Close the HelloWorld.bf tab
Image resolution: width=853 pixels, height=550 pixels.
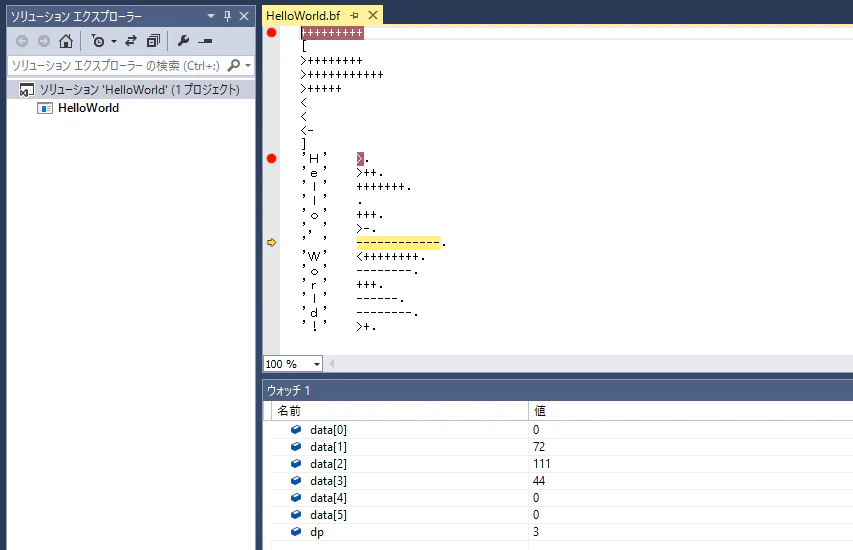point(373,15)
